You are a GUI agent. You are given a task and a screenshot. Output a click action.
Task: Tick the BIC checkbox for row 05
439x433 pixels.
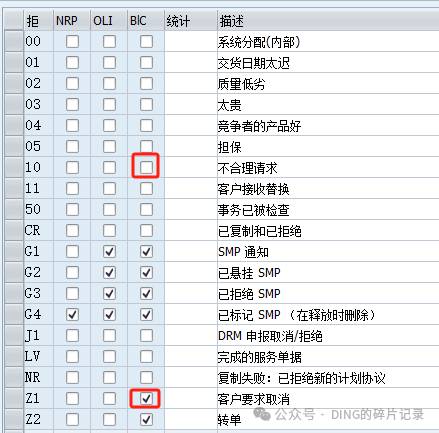(x=146, y=147)
